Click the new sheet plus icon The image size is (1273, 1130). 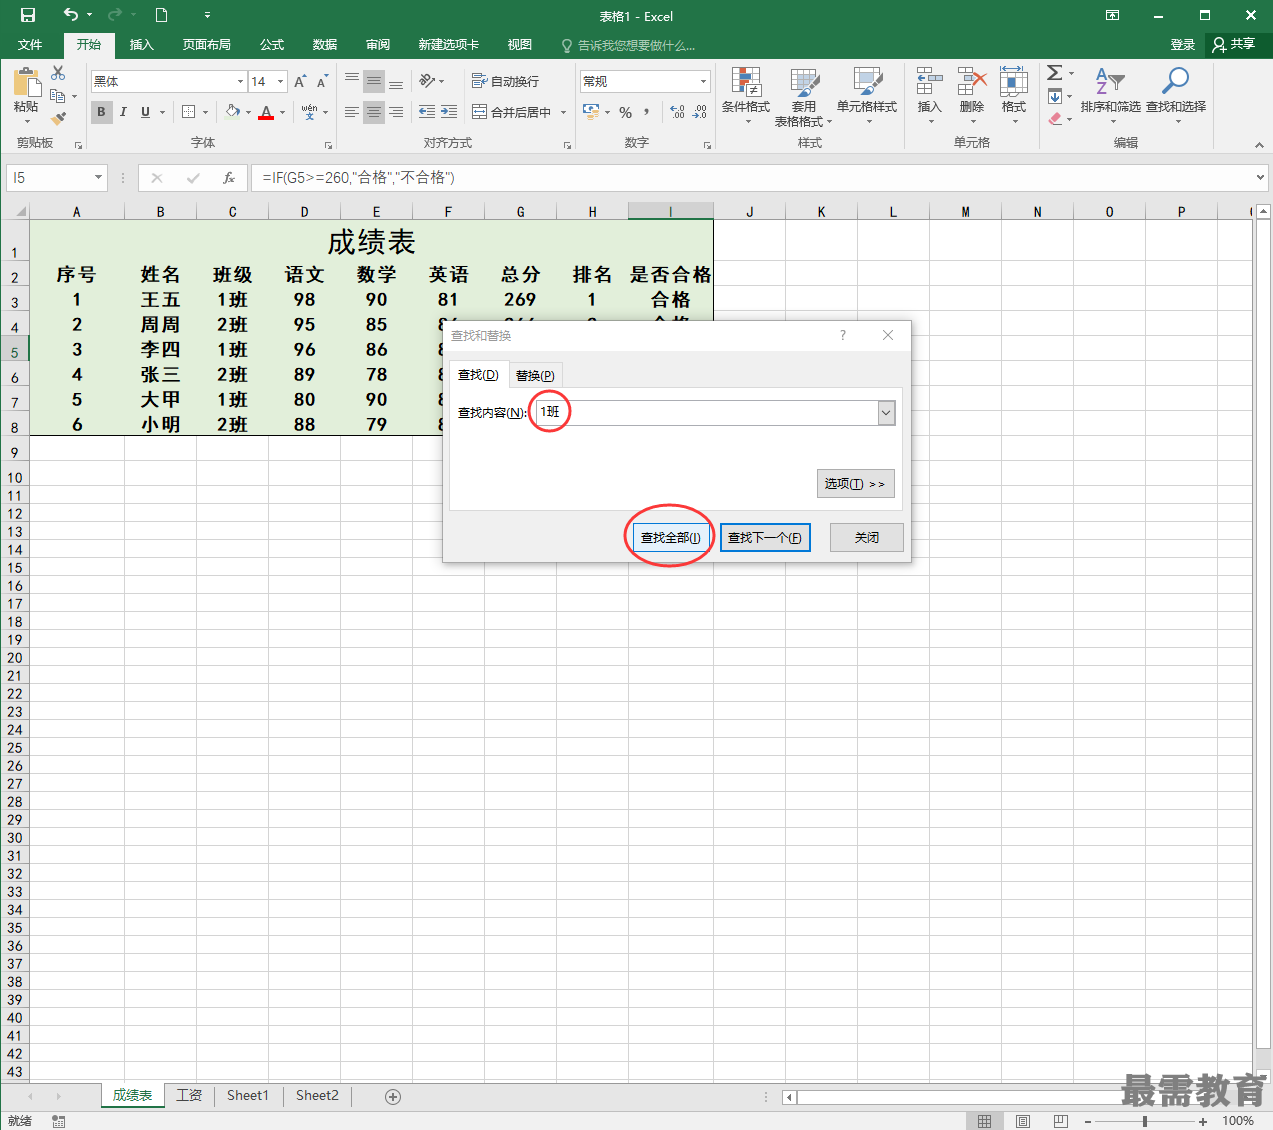[393, 1097]
